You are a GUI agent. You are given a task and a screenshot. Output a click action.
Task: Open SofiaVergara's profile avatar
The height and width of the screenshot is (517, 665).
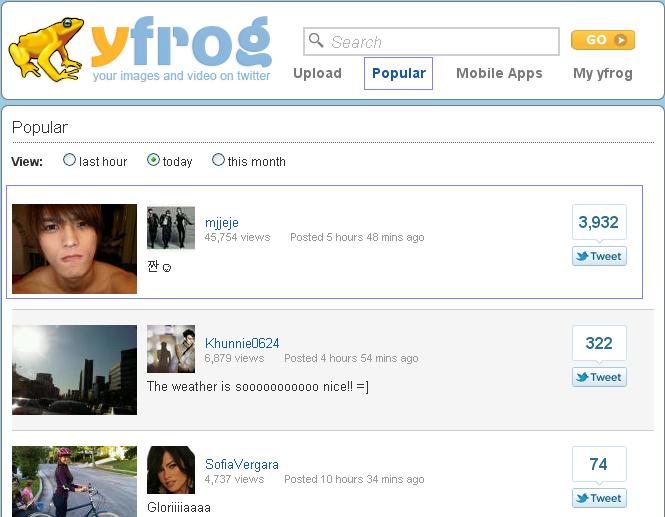click(x=171, y=470)
